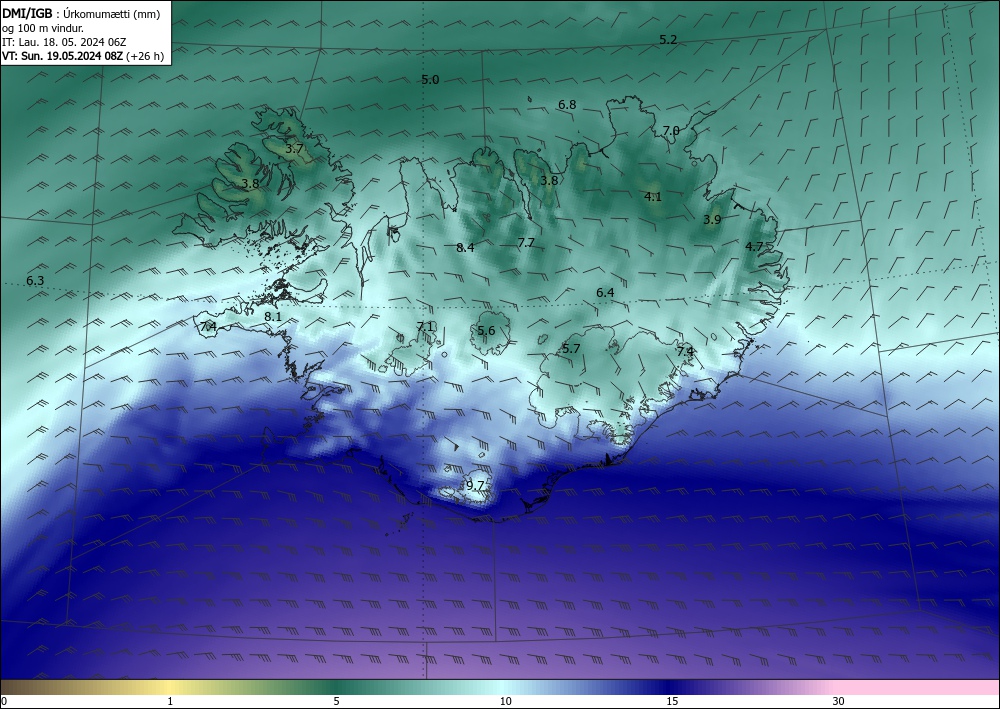Click the 7.1 value on the map
Screen dimensions: 1000x709
pos(425,326)
